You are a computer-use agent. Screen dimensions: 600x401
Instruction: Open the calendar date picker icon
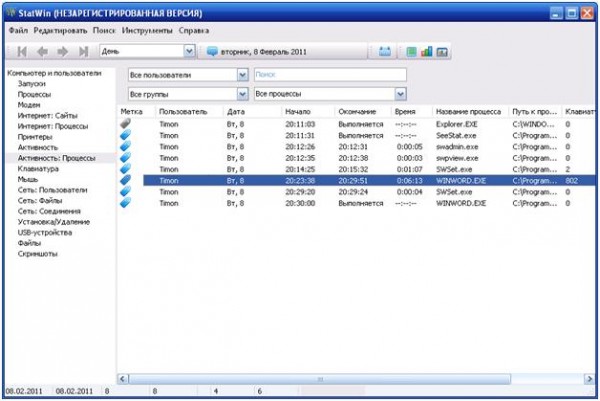[x=385, y=51]
